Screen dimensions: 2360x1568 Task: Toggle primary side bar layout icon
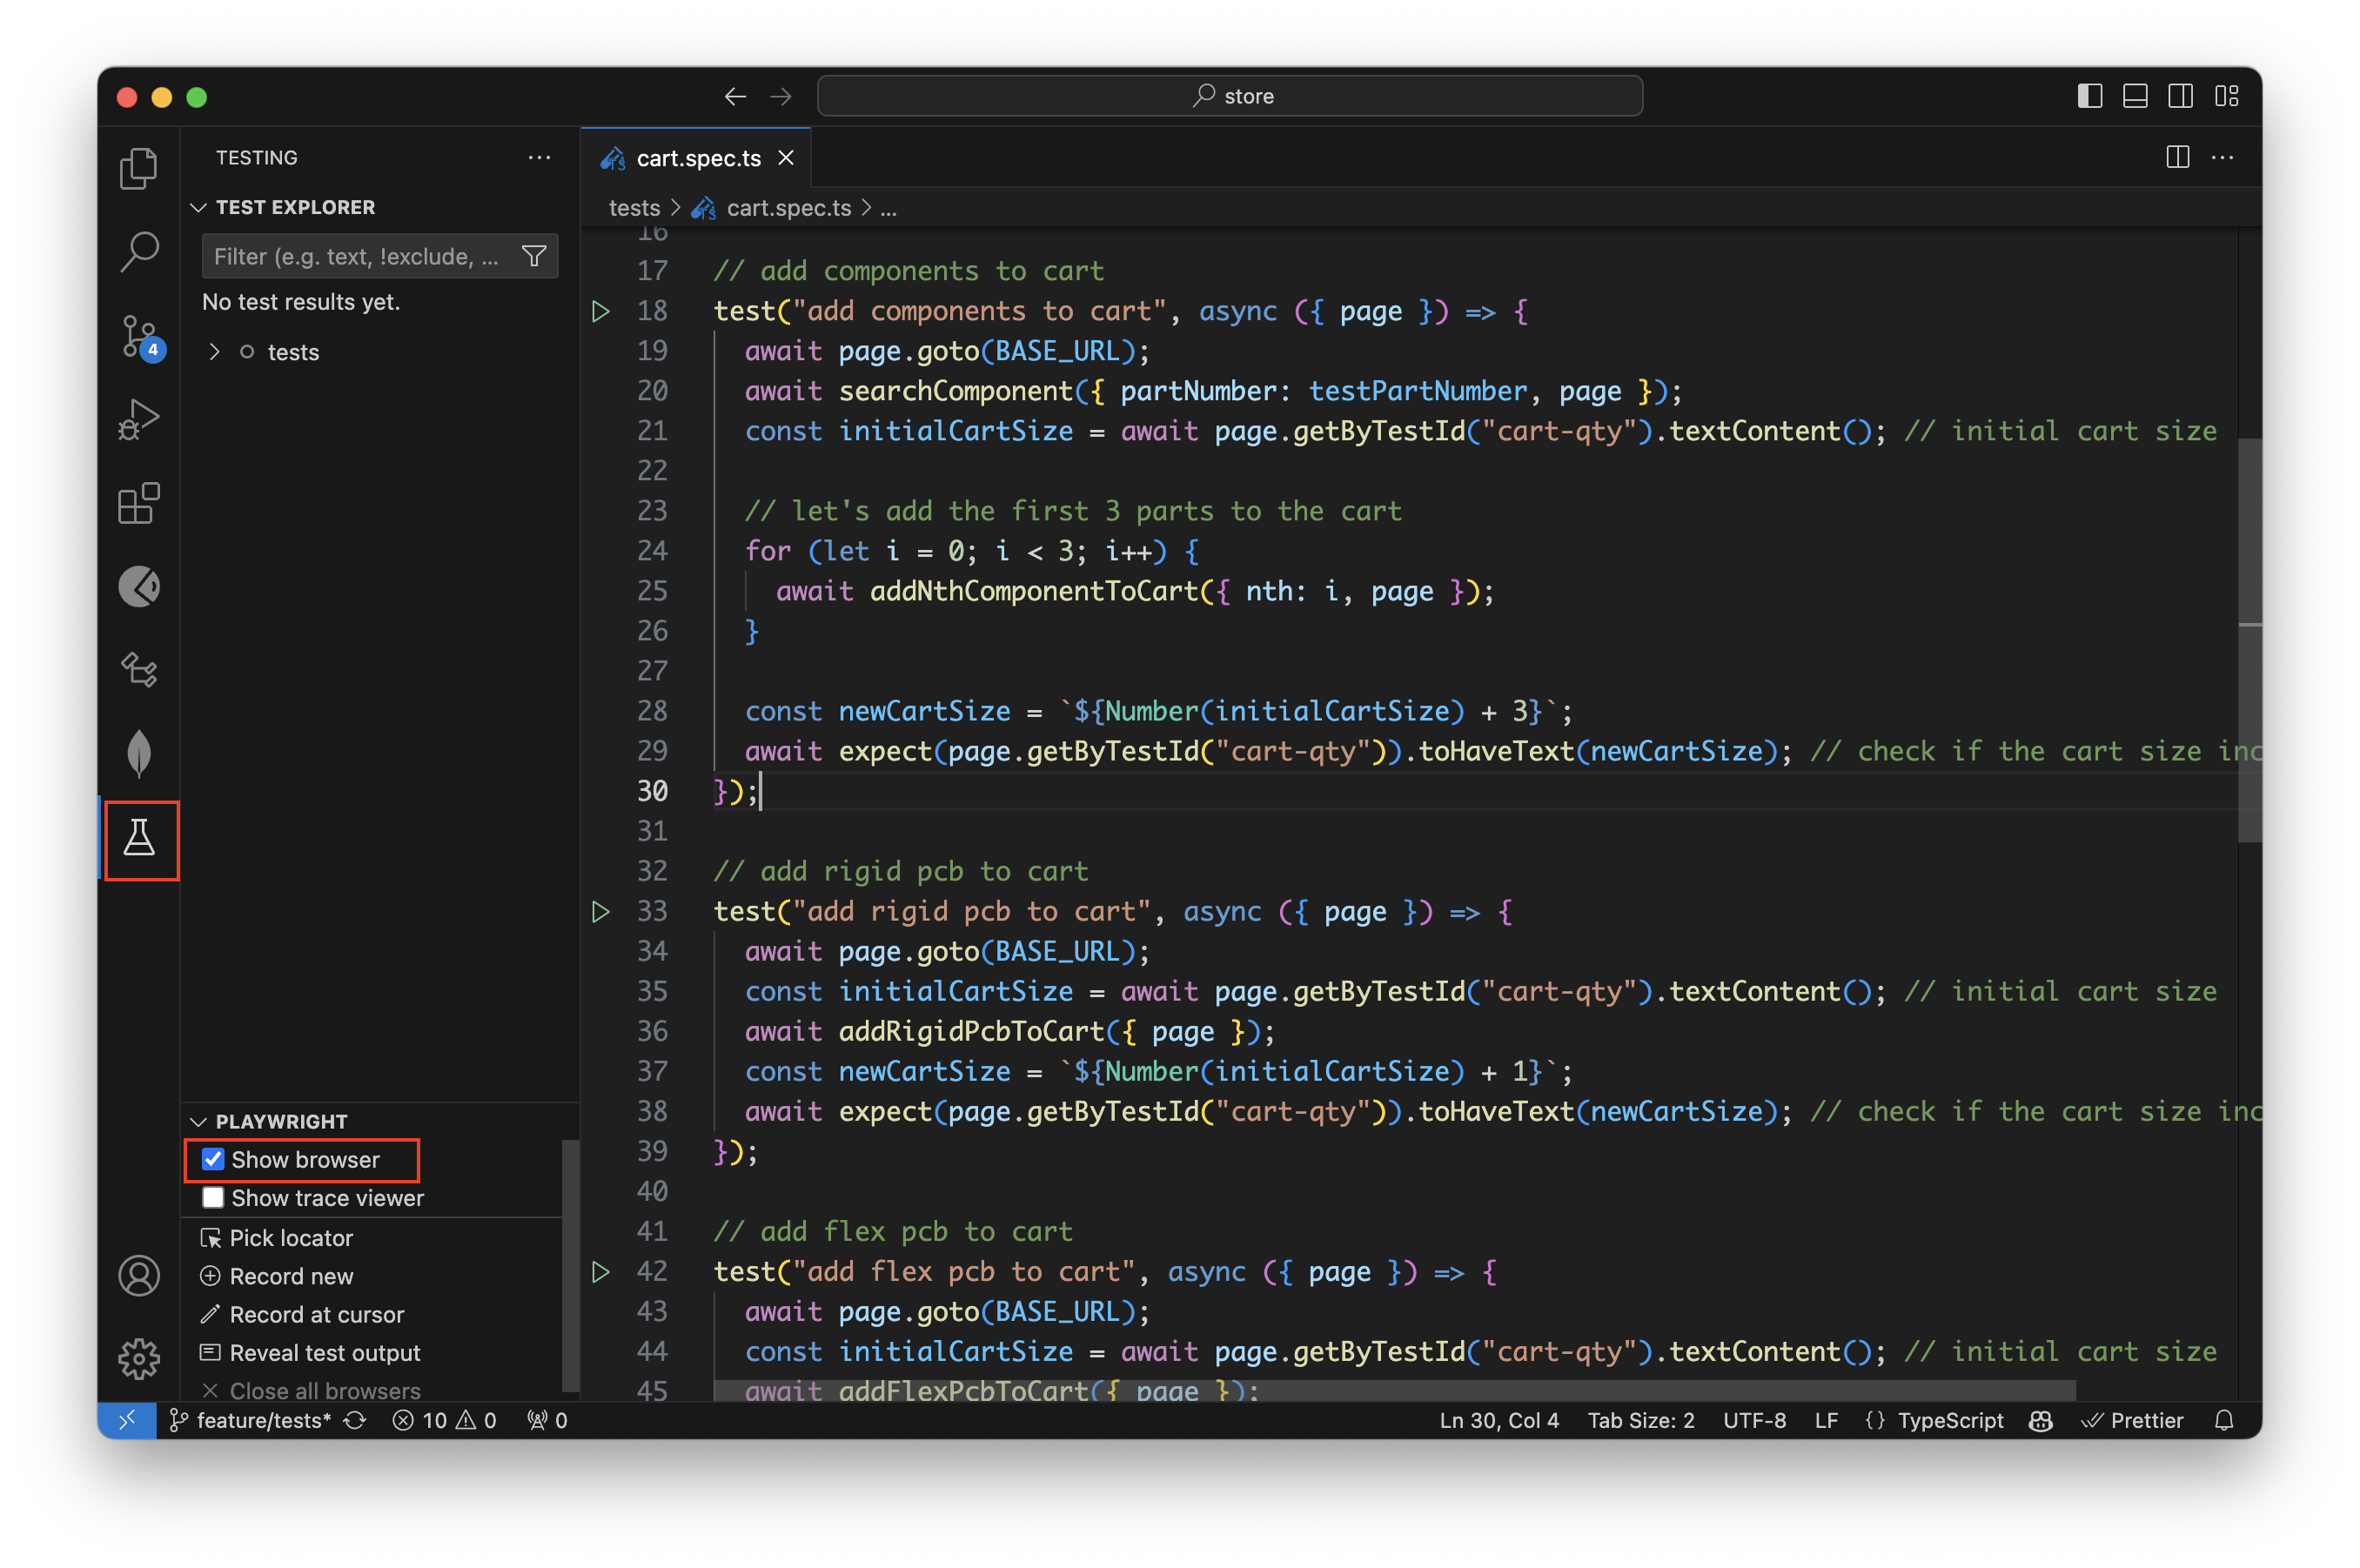pyautogui.click(x=2089, y=96)
